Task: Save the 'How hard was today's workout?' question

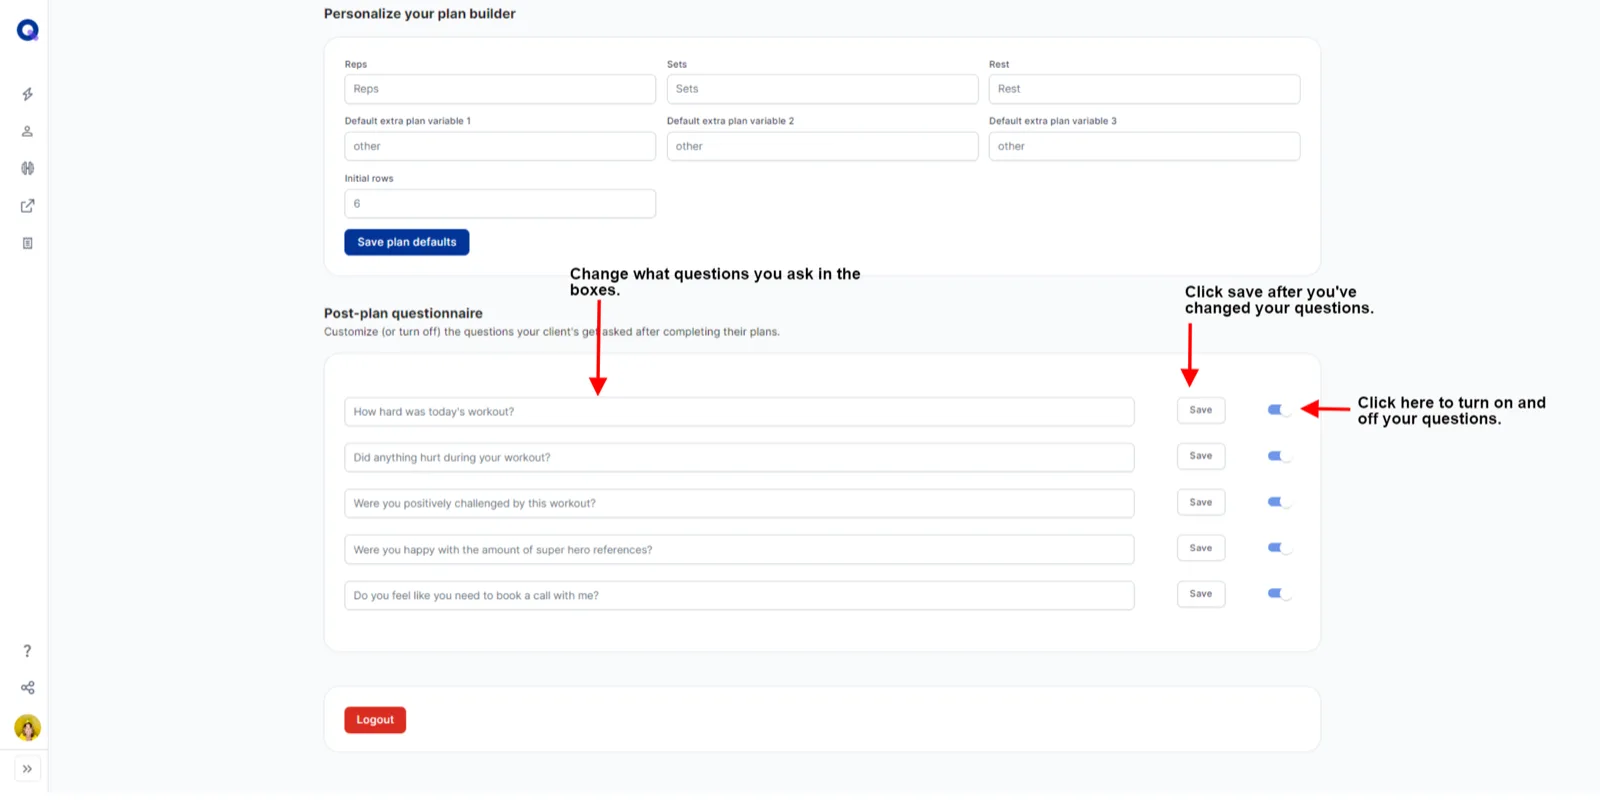Action: tap(1201, 410)
